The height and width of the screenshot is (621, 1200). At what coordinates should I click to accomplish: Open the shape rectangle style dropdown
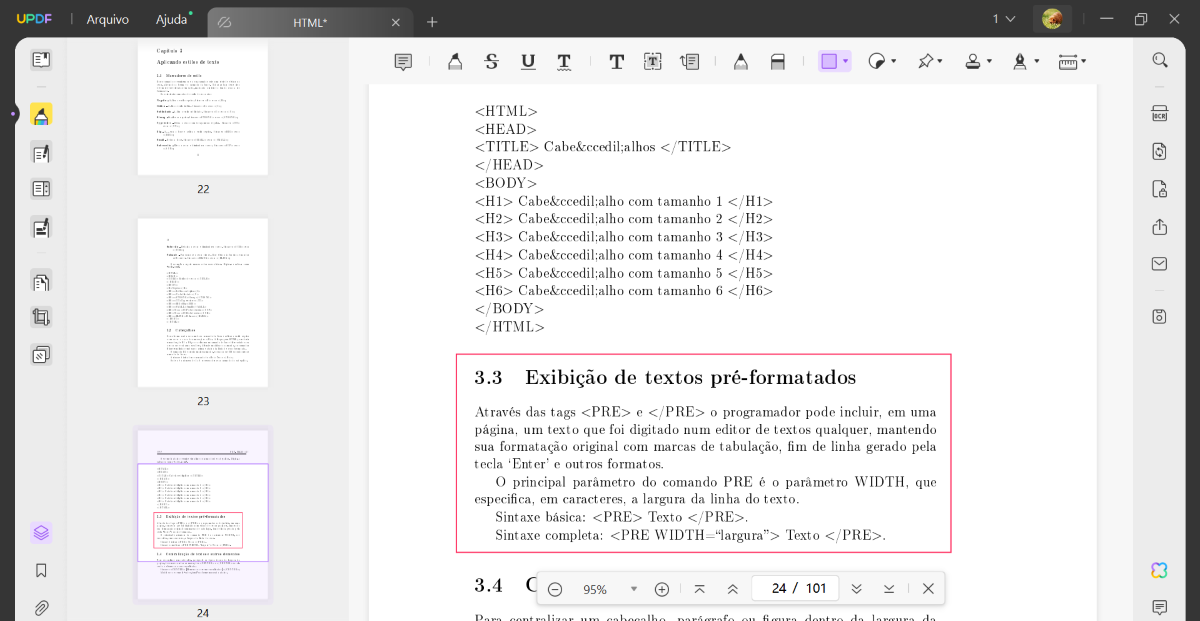tap(845, 61)
